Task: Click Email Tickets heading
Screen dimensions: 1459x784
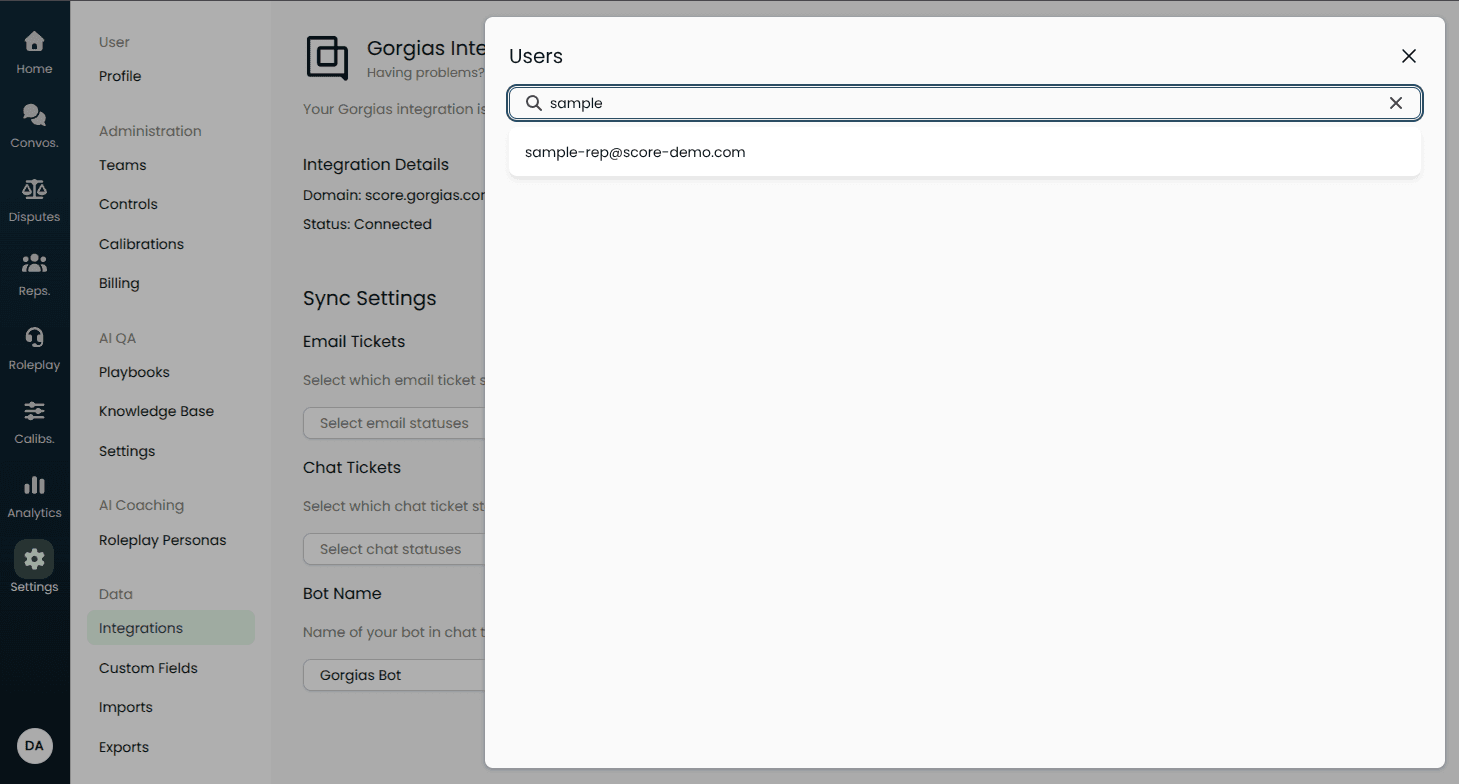Action: click(x=354, y=341)
